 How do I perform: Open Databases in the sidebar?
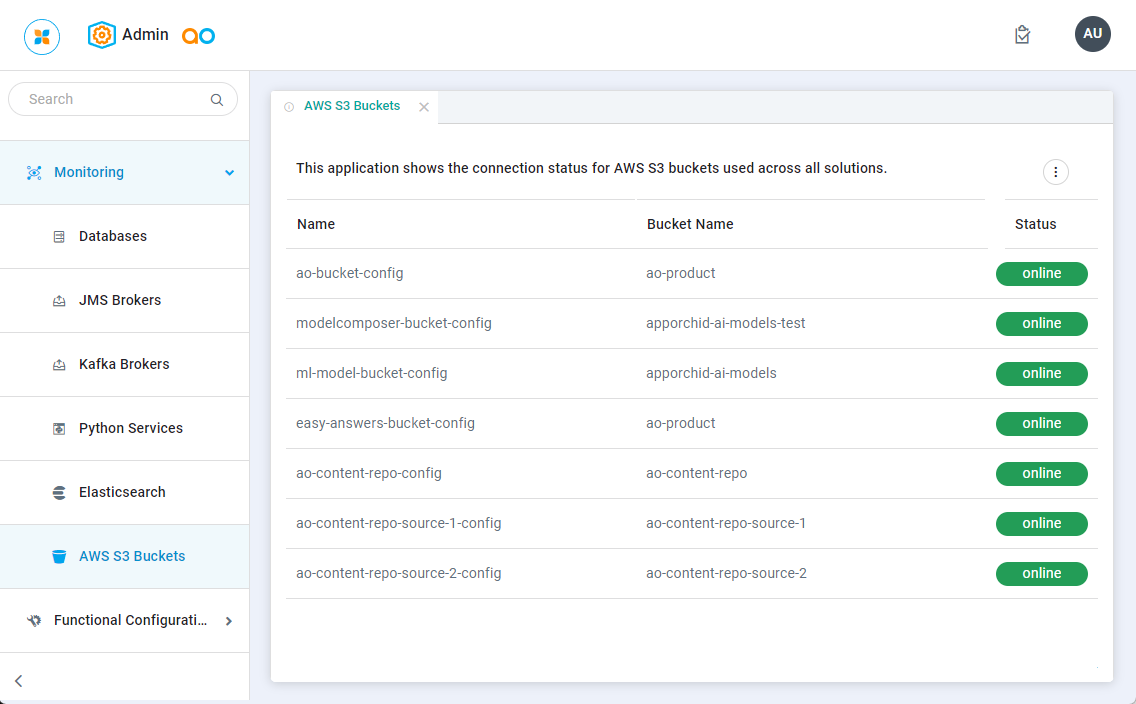112,237
